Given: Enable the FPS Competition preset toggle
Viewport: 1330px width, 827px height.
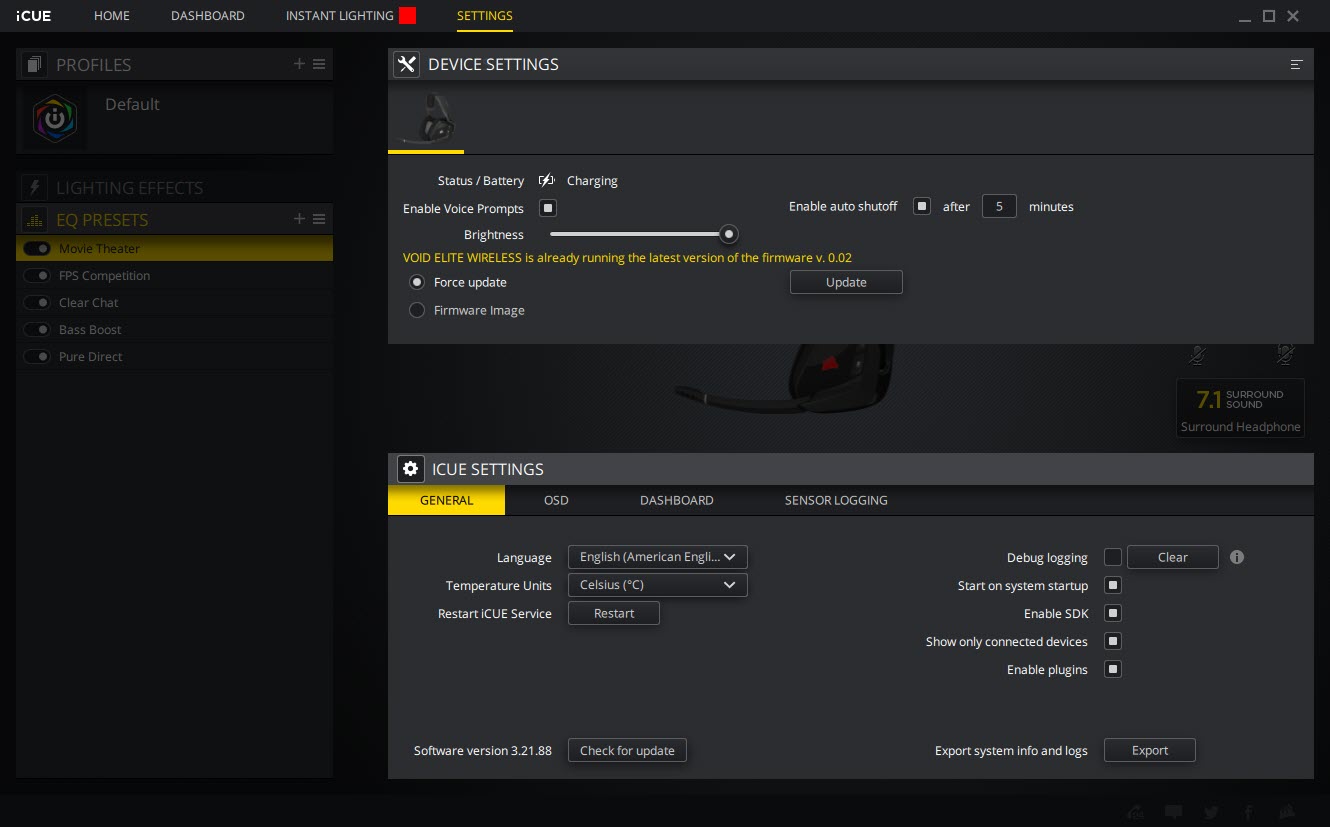Looking at the screenshot, I should [x=37, y=275].
